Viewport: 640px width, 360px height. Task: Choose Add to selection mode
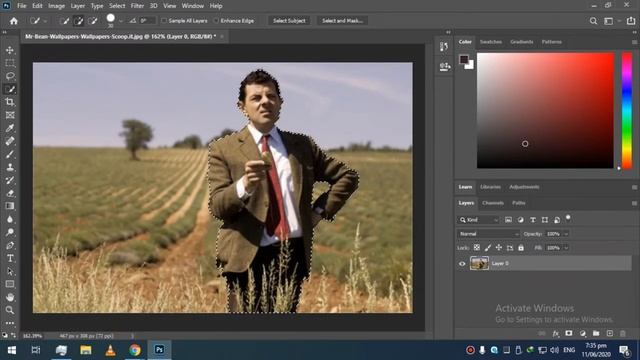78,21
